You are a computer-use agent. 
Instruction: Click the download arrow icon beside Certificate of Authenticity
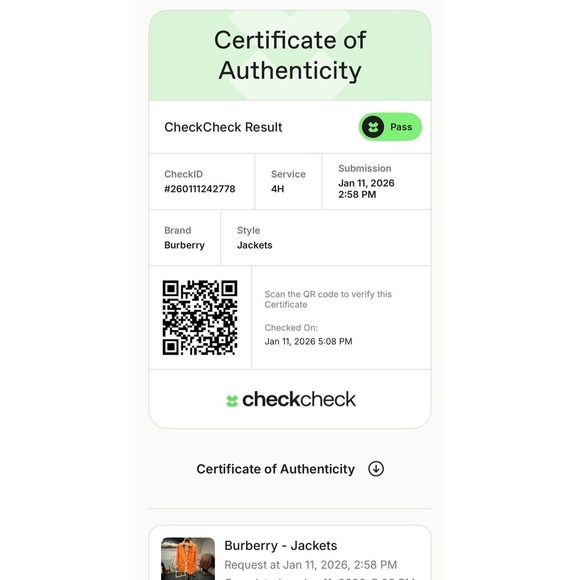point(376,469)
